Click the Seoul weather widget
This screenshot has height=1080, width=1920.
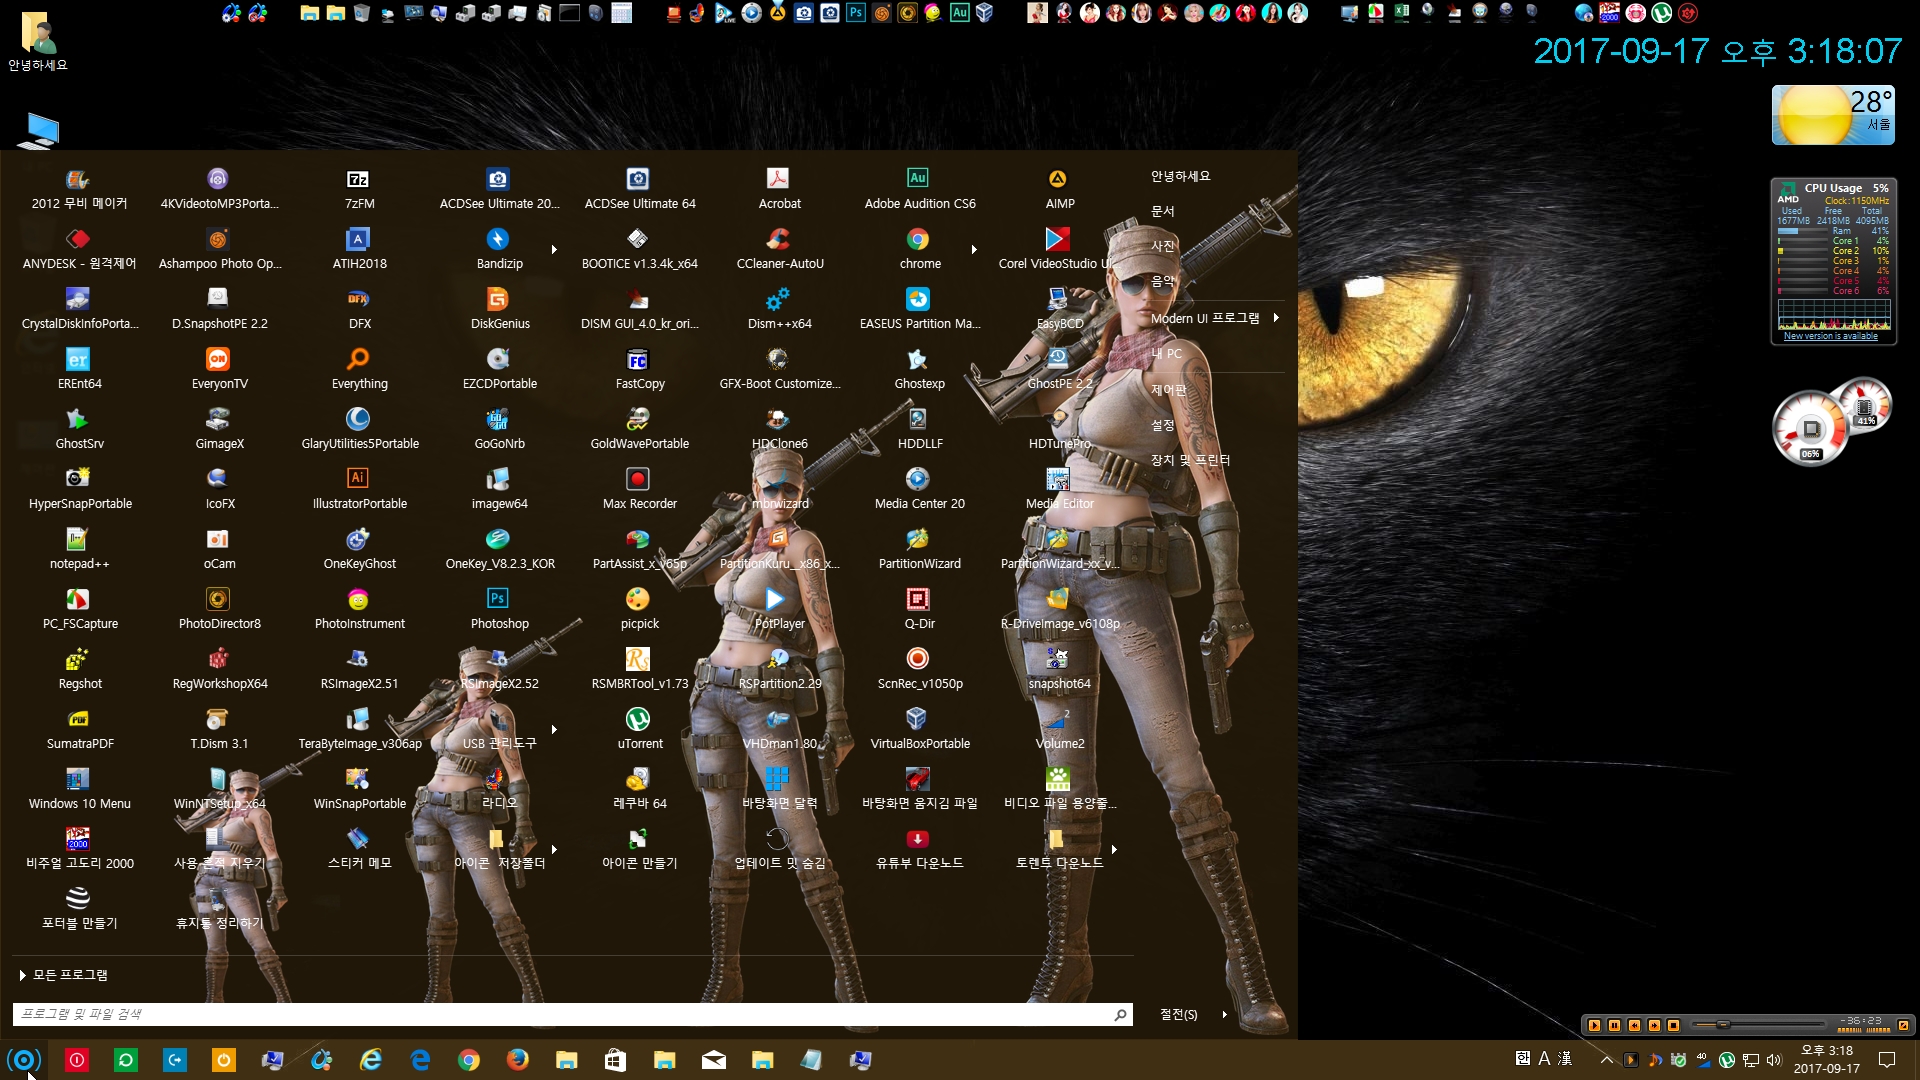(1833, 115)
